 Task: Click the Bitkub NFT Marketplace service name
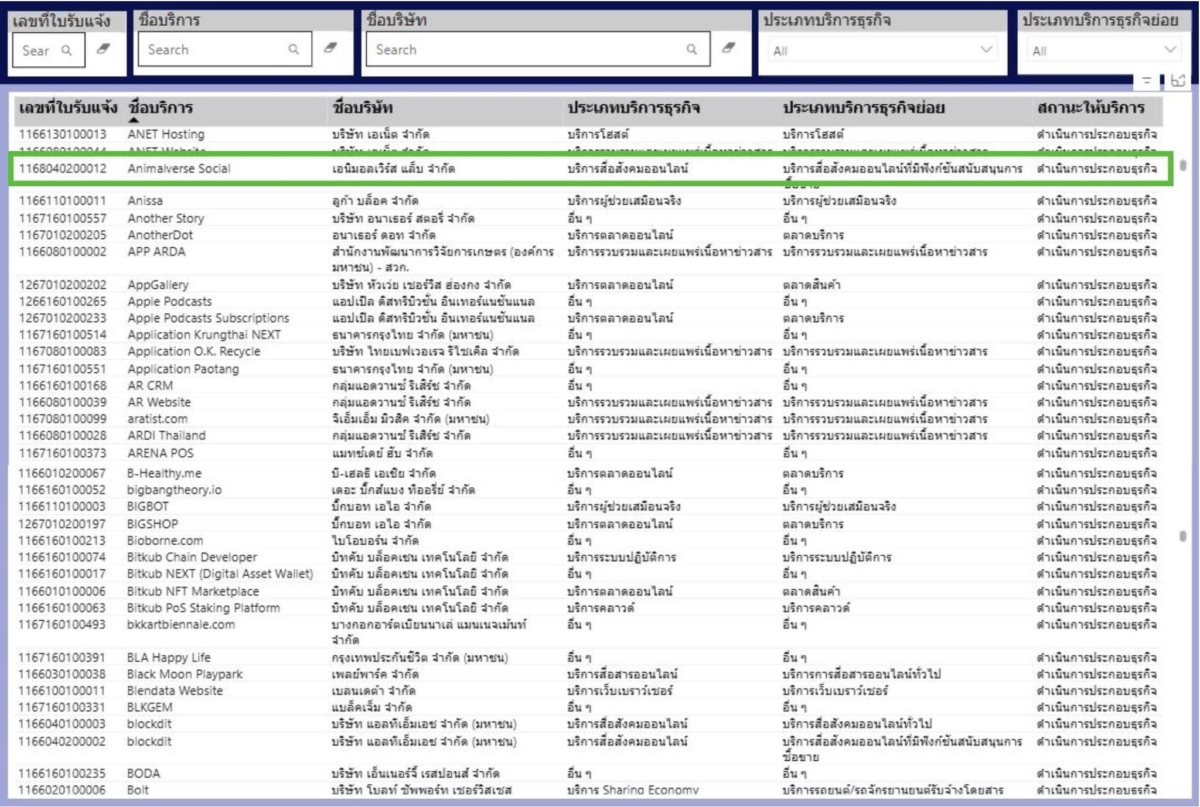point(192,591)
